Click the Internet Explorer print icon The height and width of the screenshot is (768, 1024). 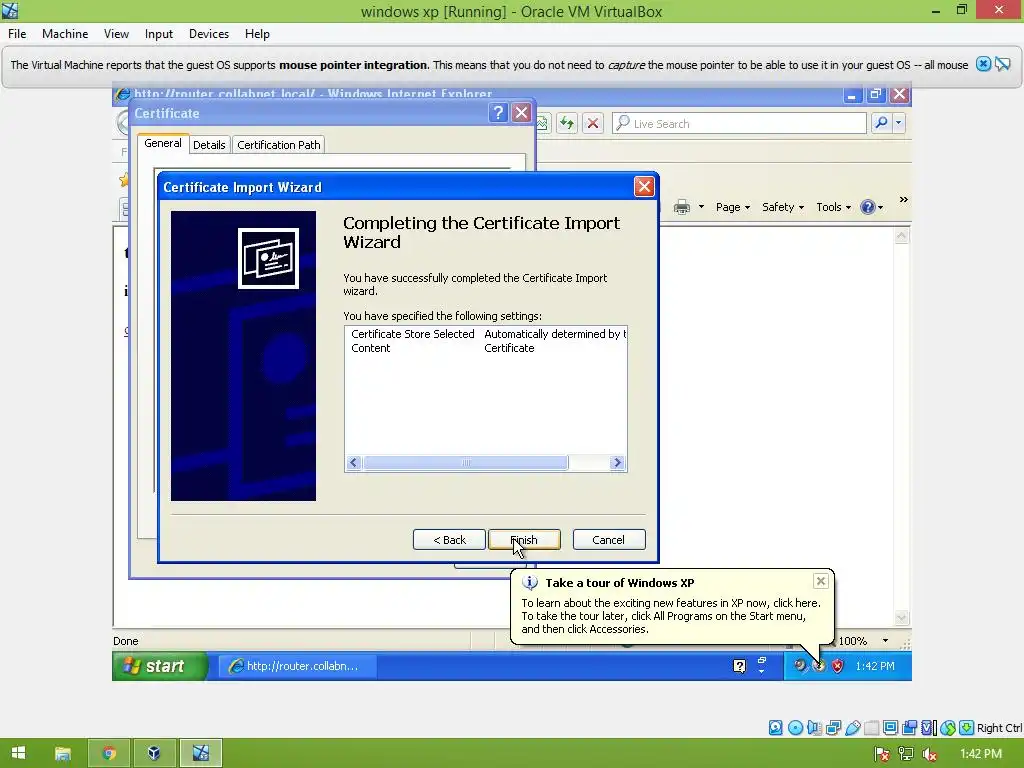coord(682,207)
